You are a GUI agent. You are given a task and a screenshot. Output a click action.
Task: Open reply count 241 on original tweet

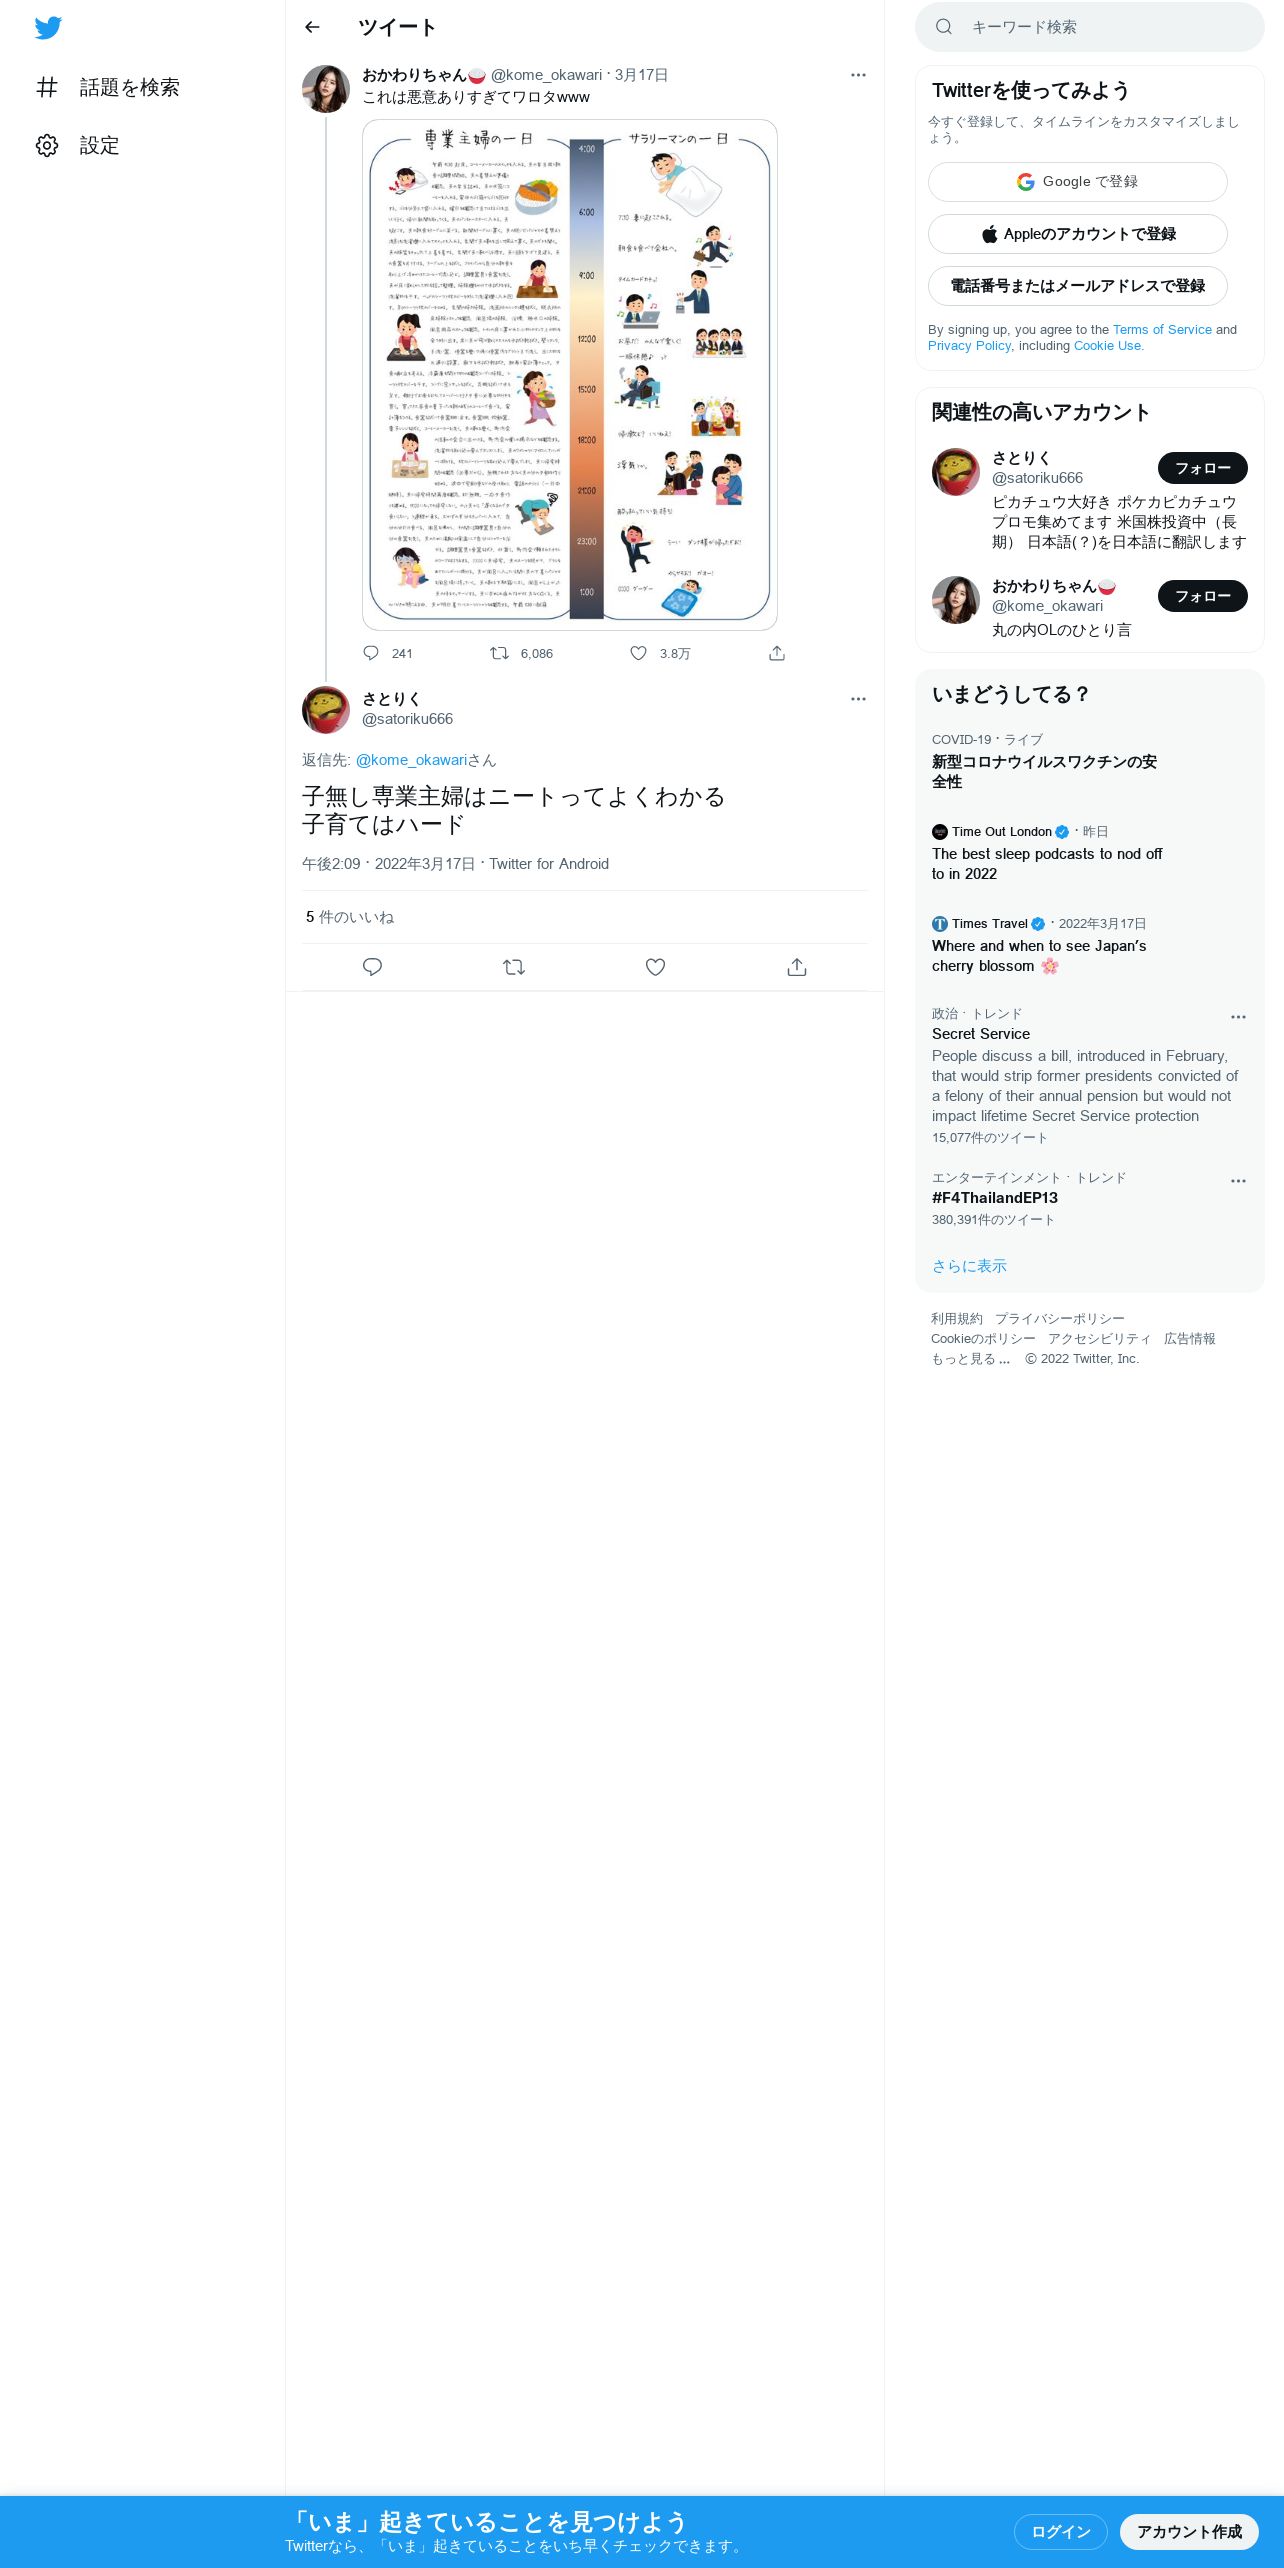(x=388, y=653)
